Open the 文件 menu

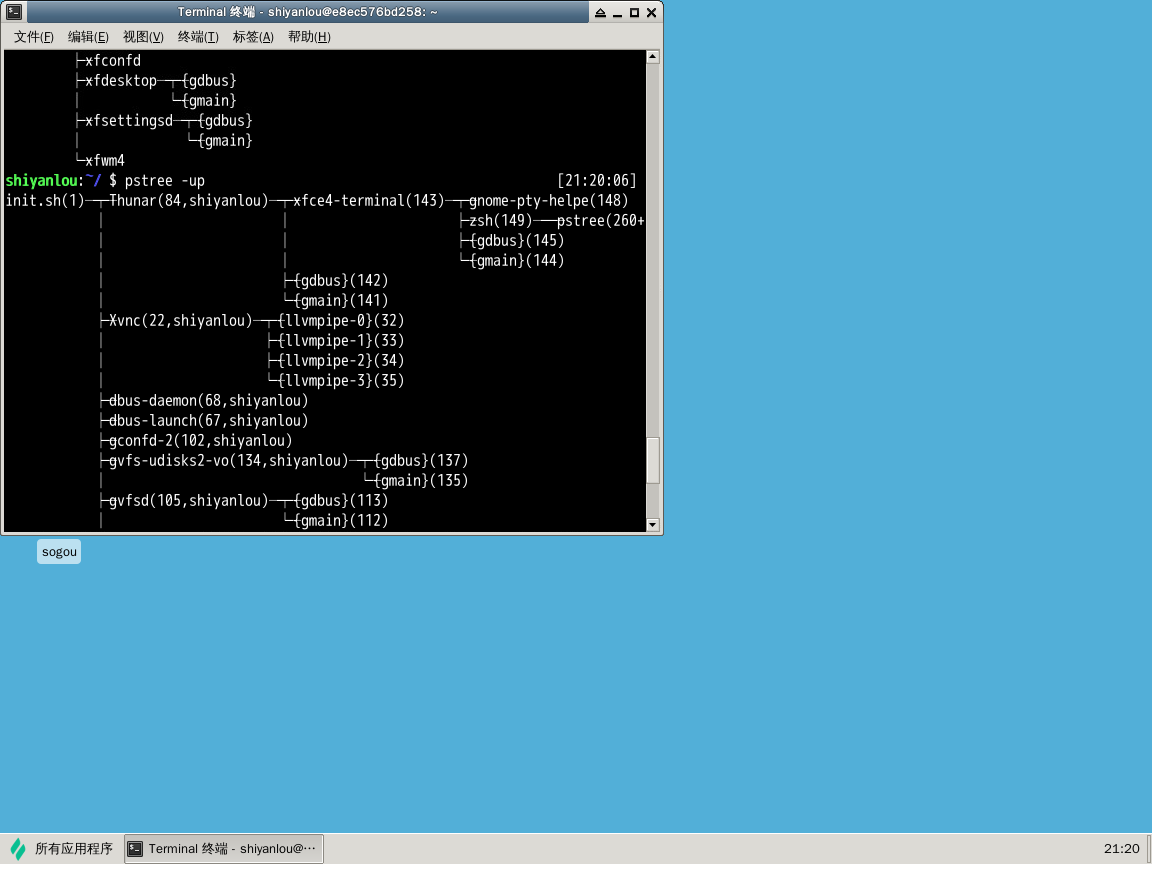click(x=33, y=36)
